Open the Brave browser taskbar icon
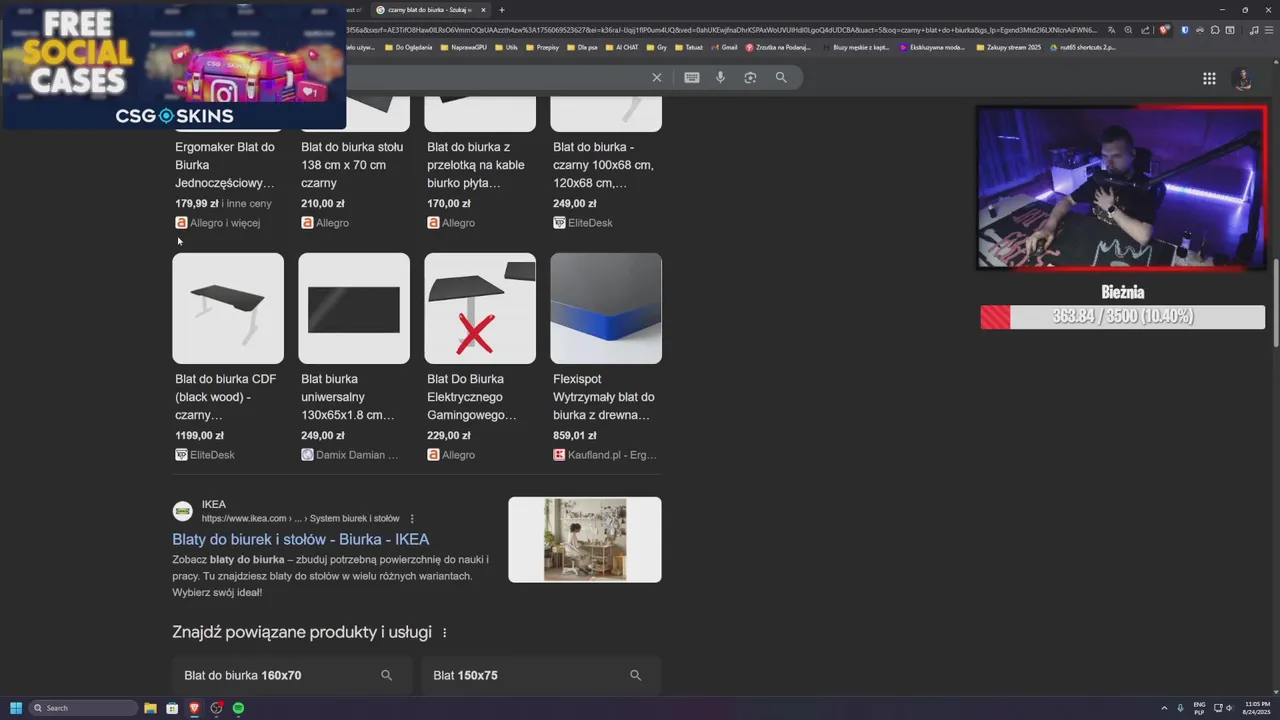Viewport: 1280px width, 720px height. [x=194, y=708]
